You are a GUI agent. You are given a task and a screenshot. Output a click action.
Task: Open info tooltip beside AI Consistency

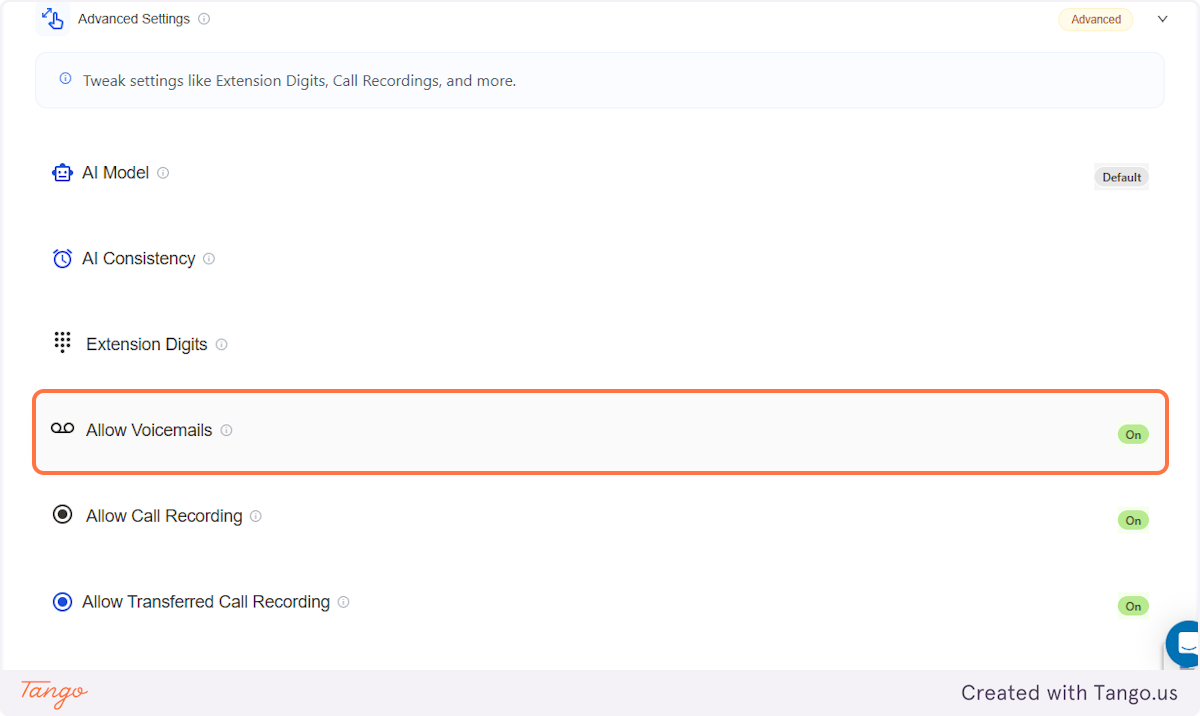click(x=209, y=259)
